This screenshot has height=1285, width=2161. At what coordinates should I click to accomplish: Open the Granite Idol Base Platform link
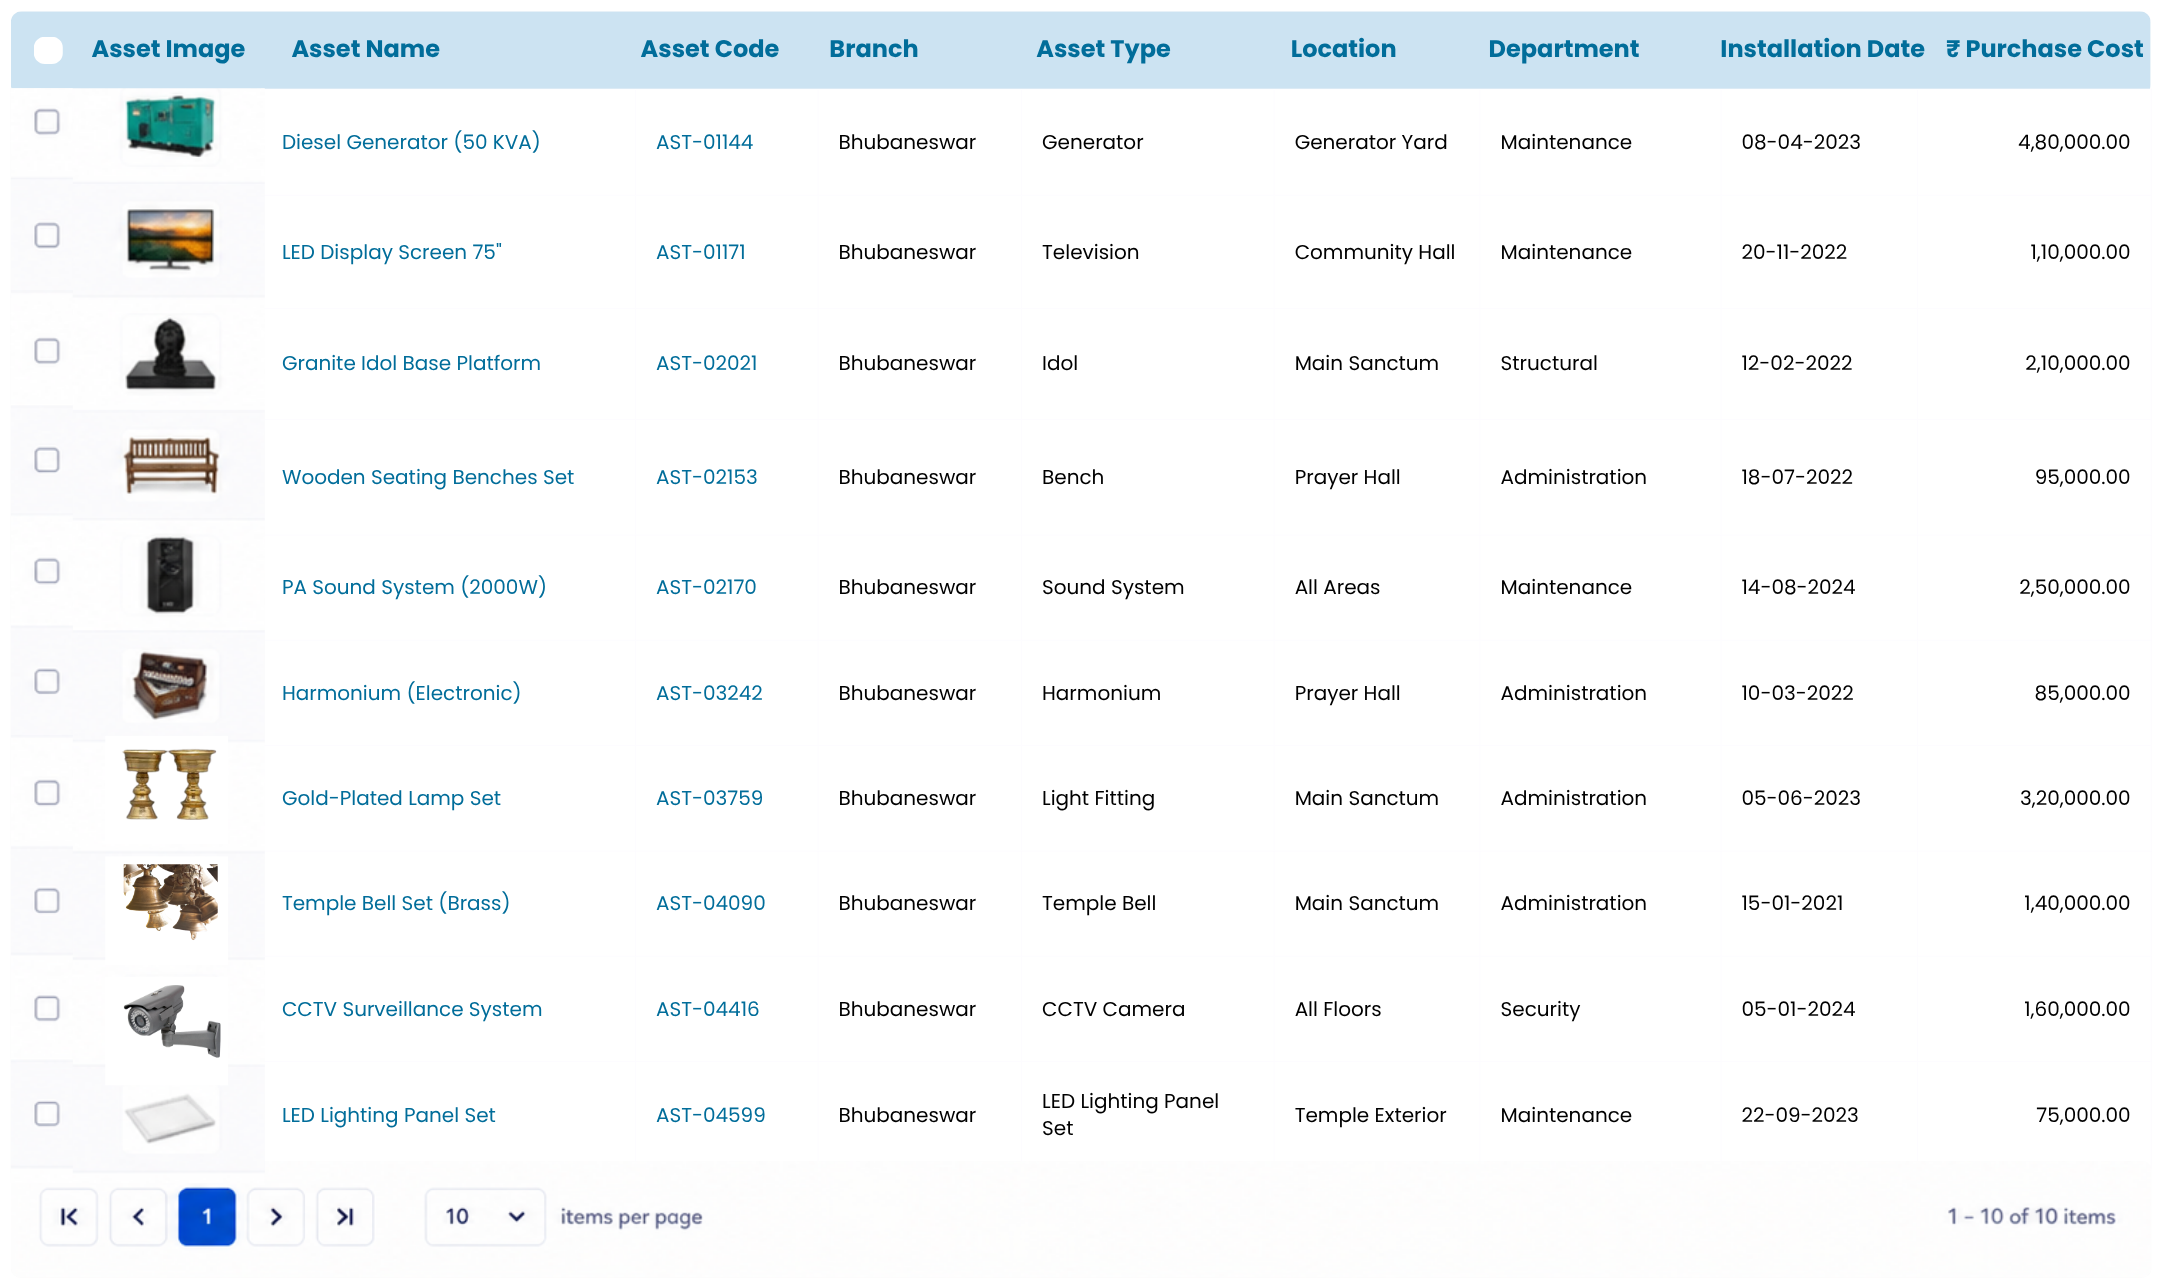pyautogui.click(x=411, y=363)
